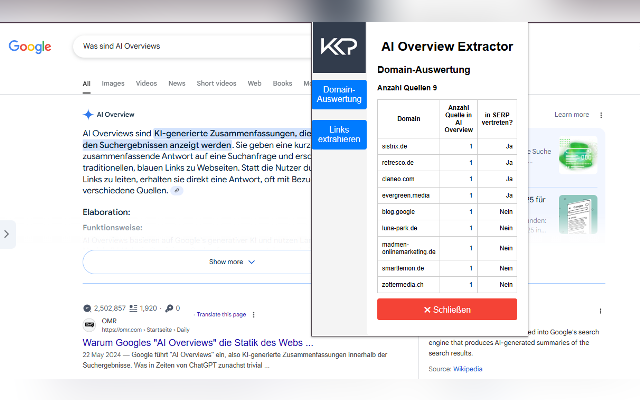Click the Google logo
640x400 pixels.
[30, 47]
